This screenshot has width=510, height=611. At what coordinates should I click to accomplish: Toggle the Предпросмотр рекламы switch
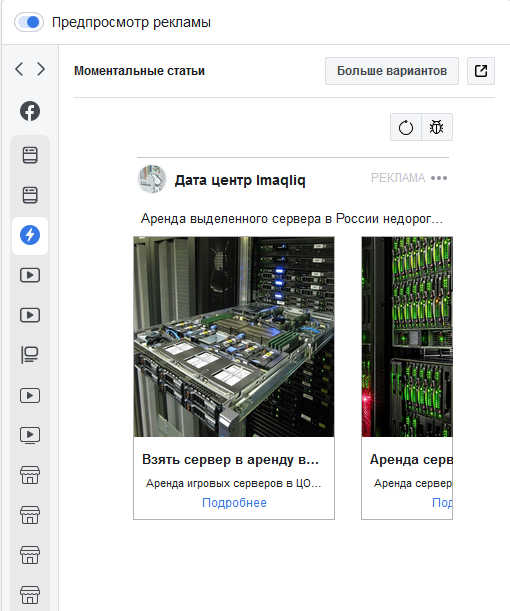point(29,22)
